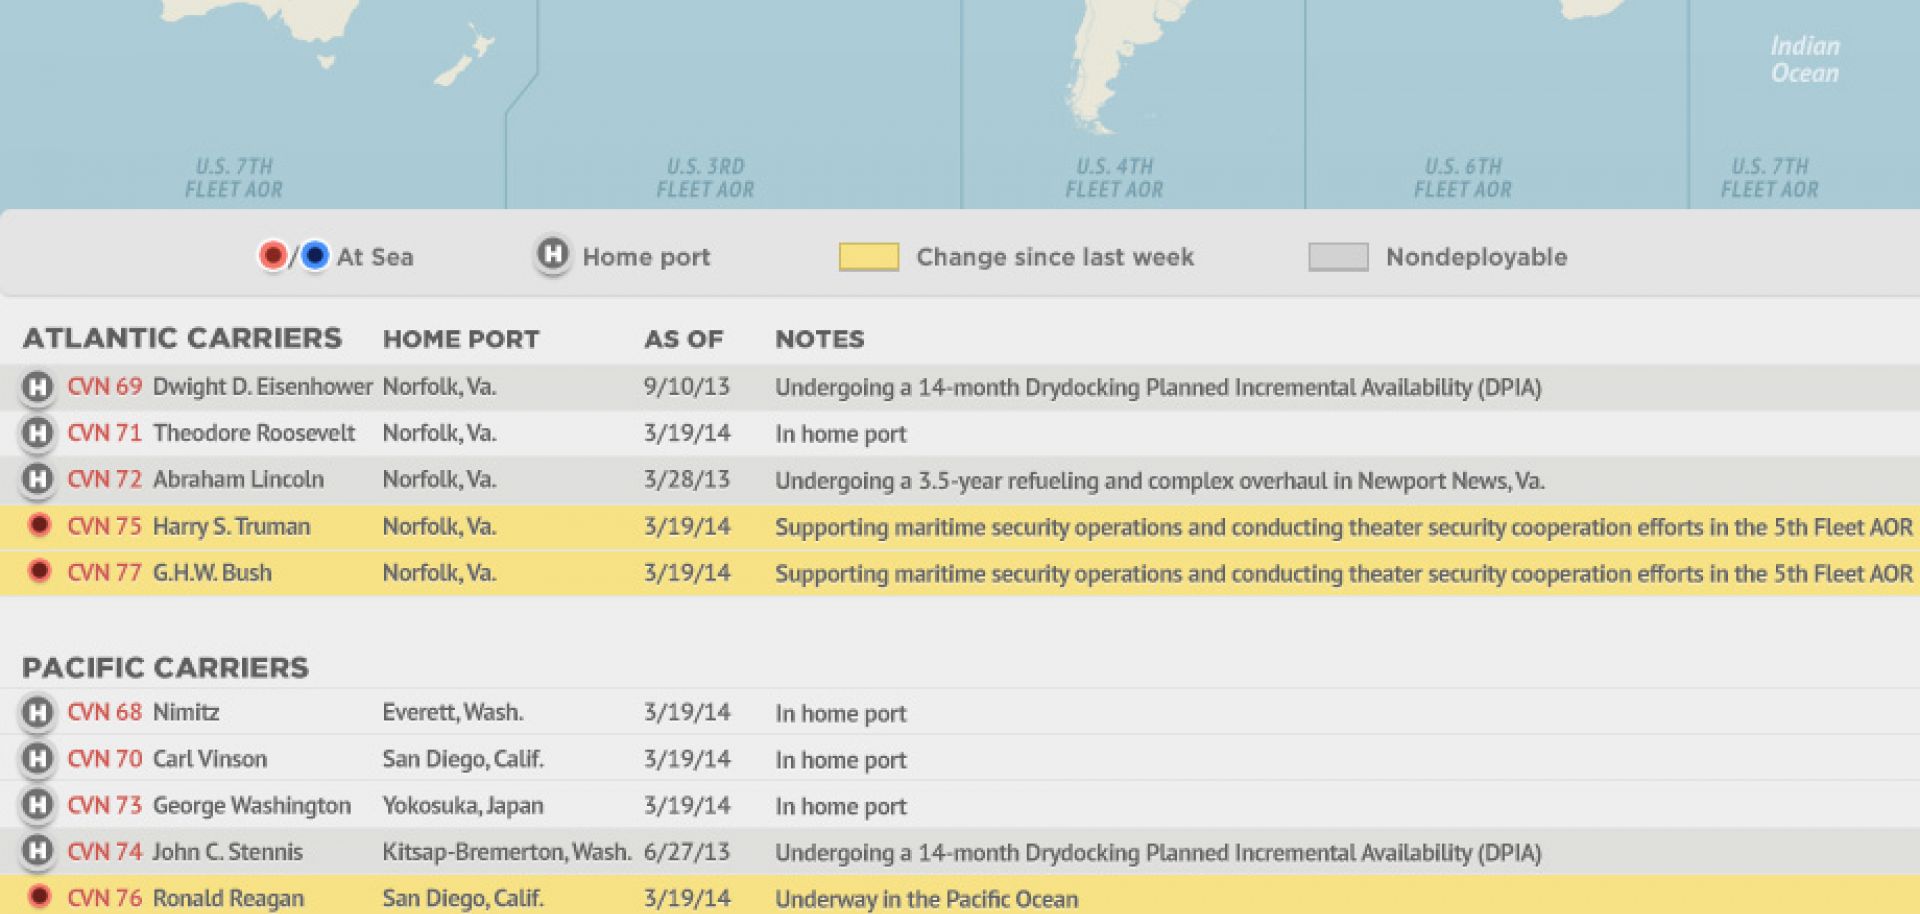The height and width of the screenshot is (914, 1920).
Task: Click the red At Sea legend dot
Action: pos(272,256)
